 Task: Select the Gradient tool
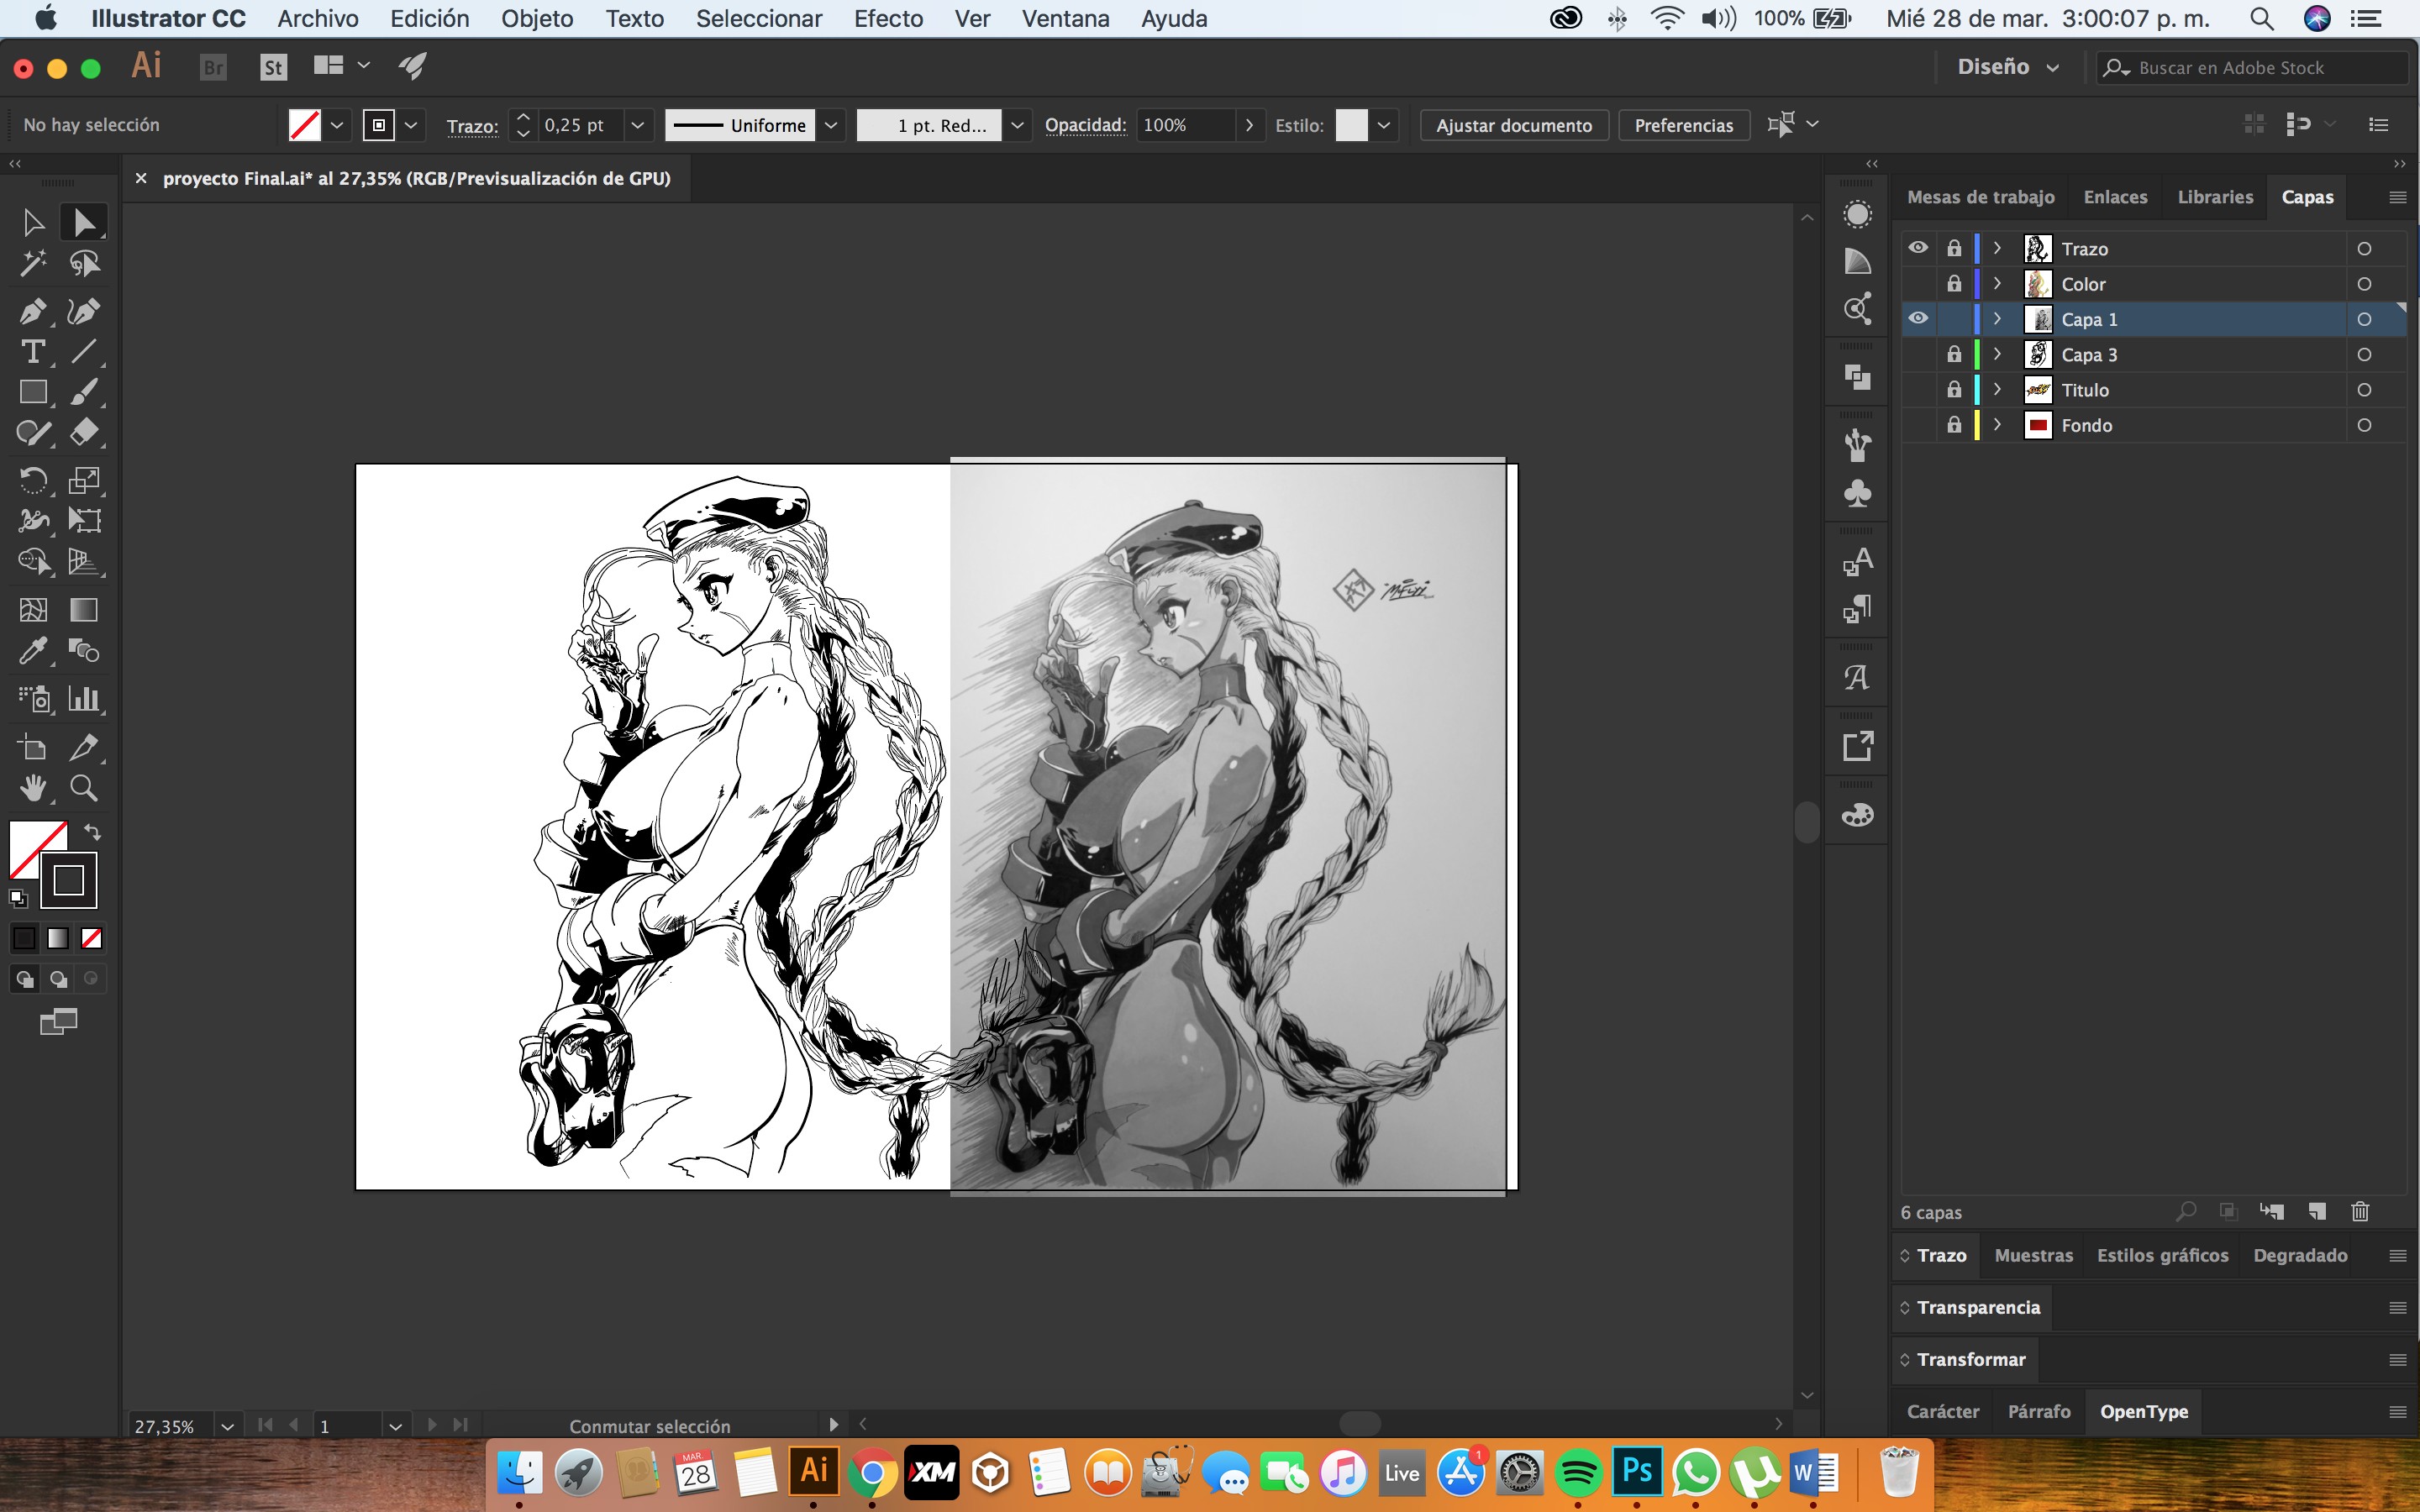[84, 609]
